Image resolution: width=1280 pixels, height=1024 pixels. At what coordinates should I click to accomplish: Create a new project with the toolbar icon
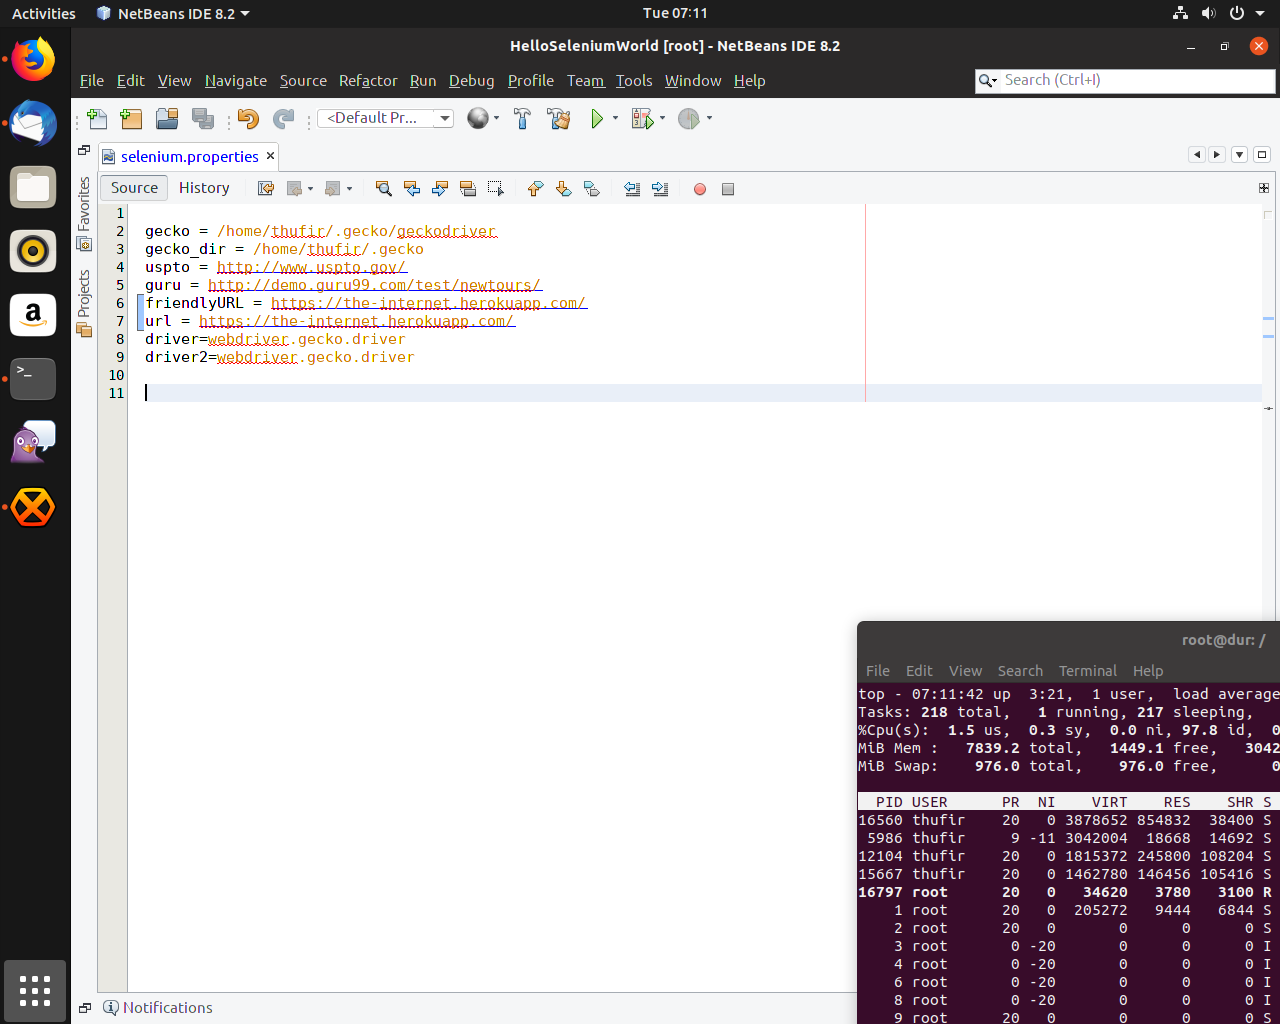click(131, 118)
